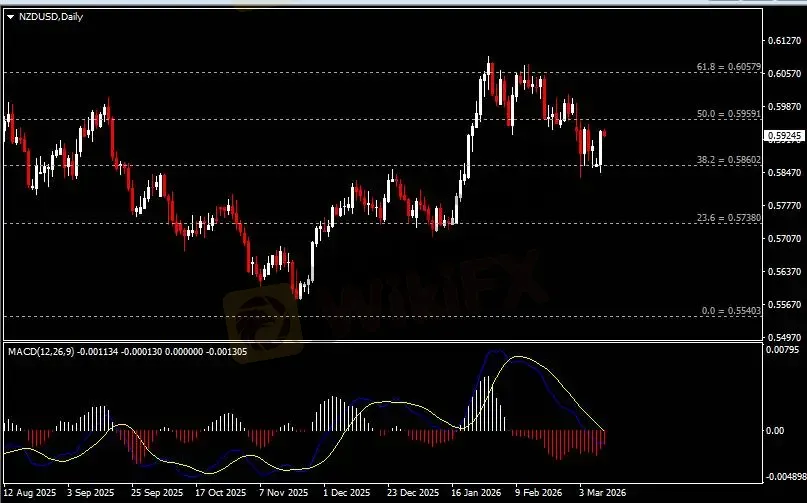Click the 38.2 = 0.58602 Fibonacci label

point(729,160)
